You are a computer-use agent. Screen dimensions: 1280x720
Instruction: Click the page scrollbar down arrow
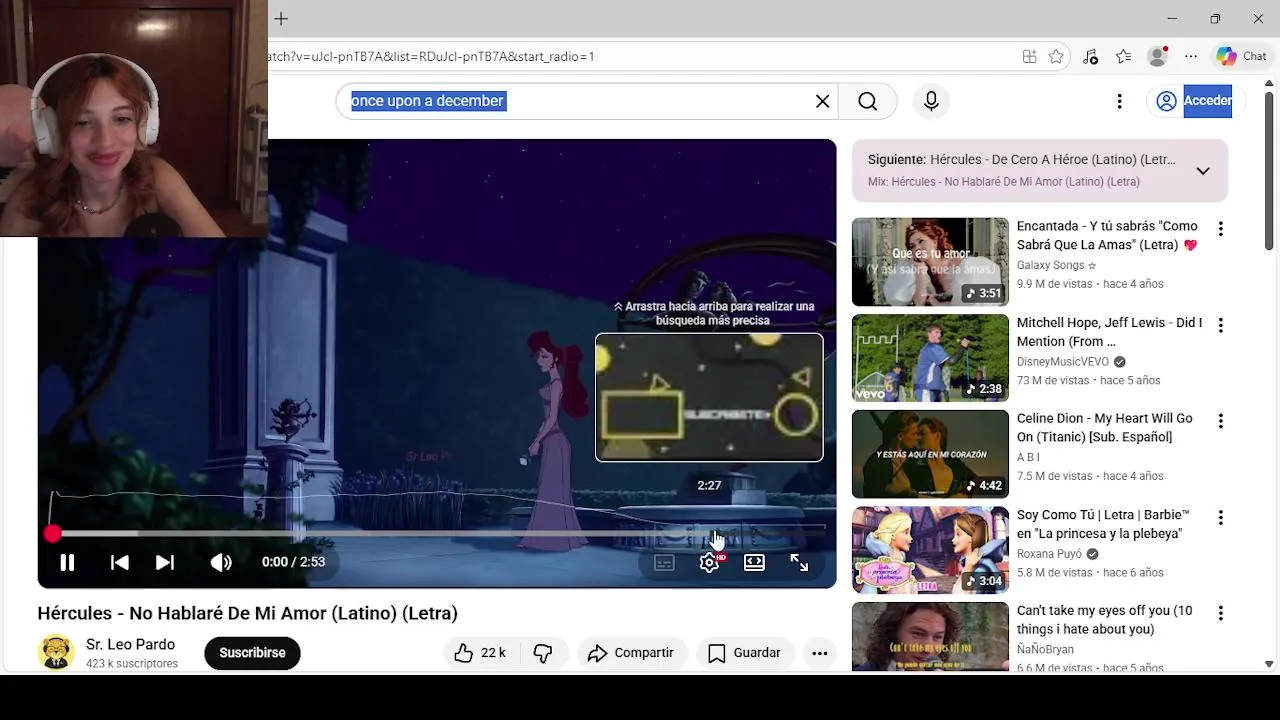click(x=1269, y=663)
